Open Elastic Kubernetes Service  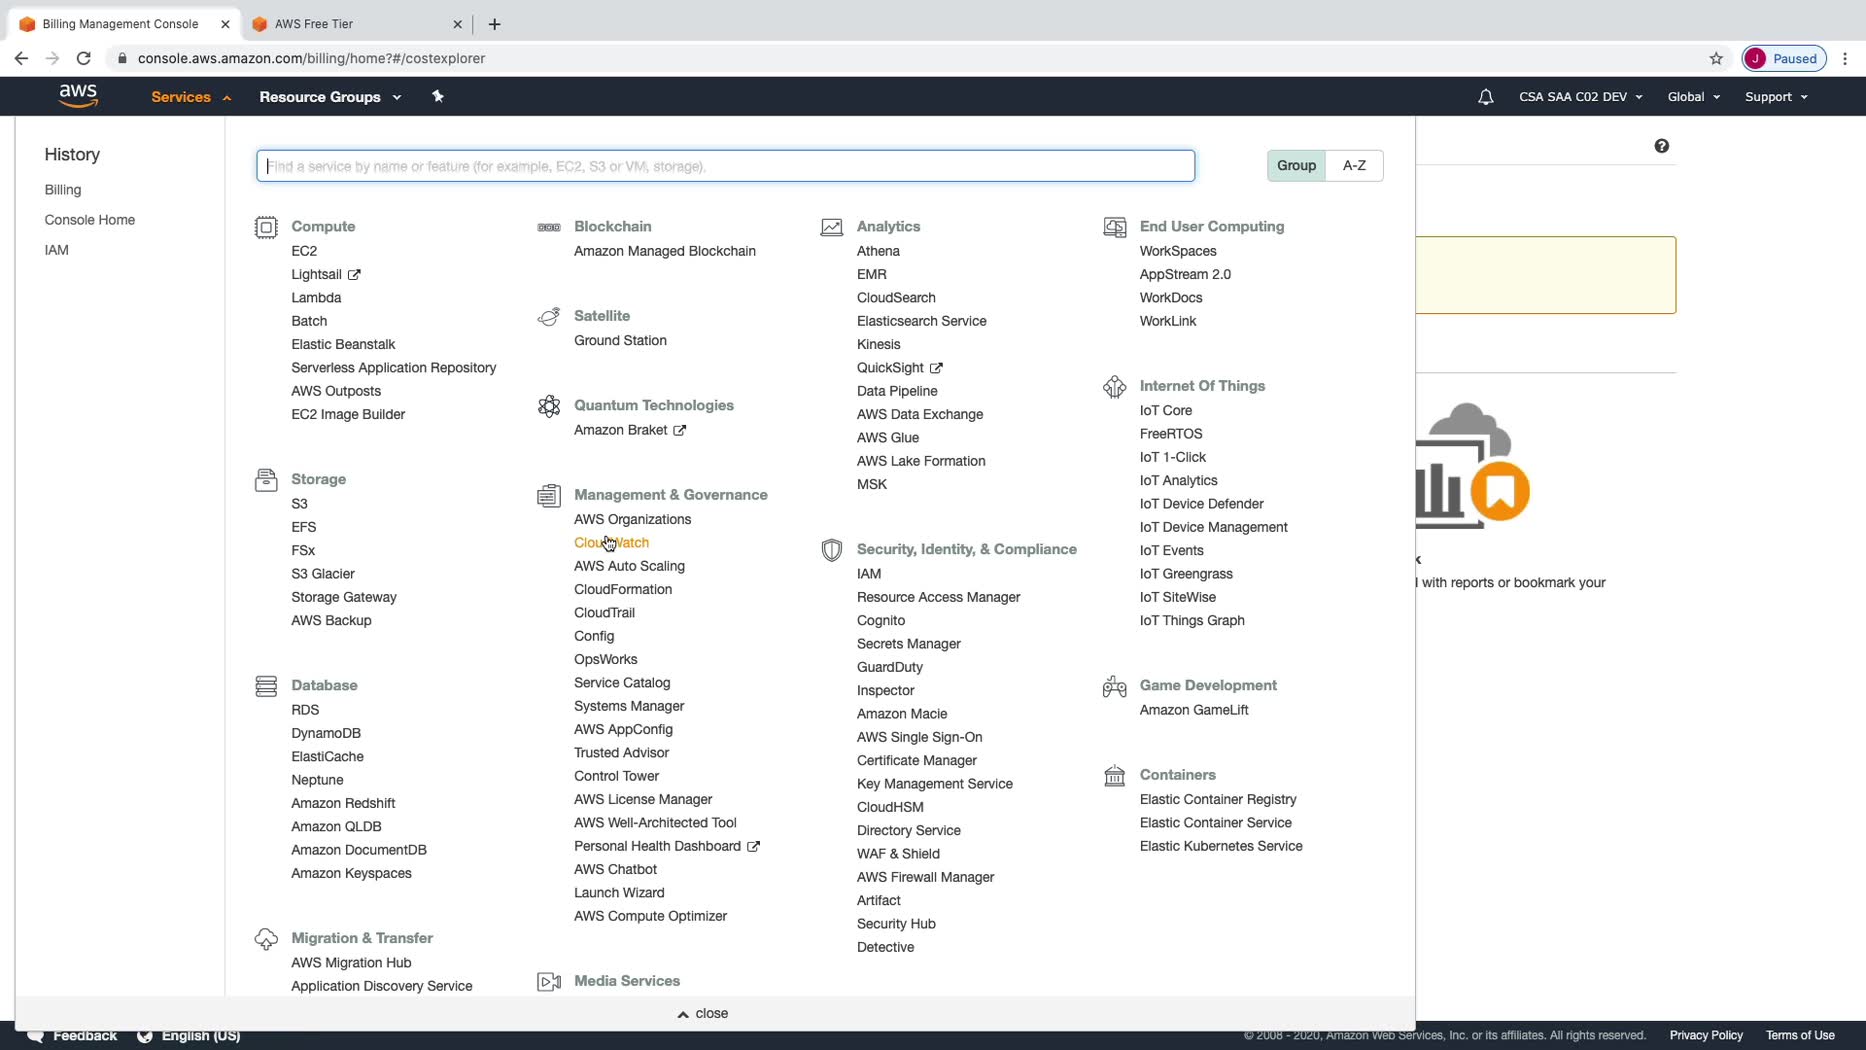coord(1221,846)
